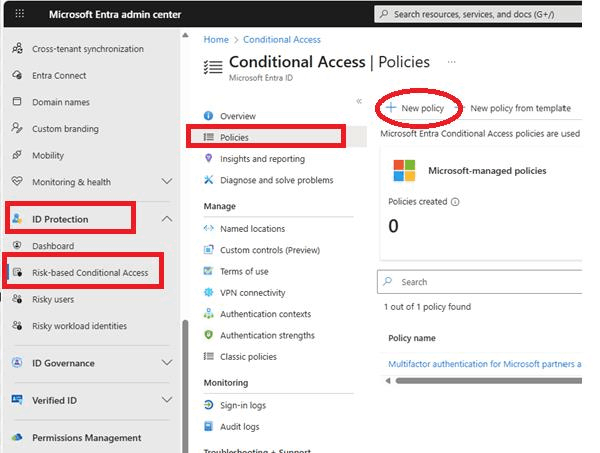This screenshot has width=600, height=453.
Task: Click the policy Search input field
Action: tap(485, 282)
